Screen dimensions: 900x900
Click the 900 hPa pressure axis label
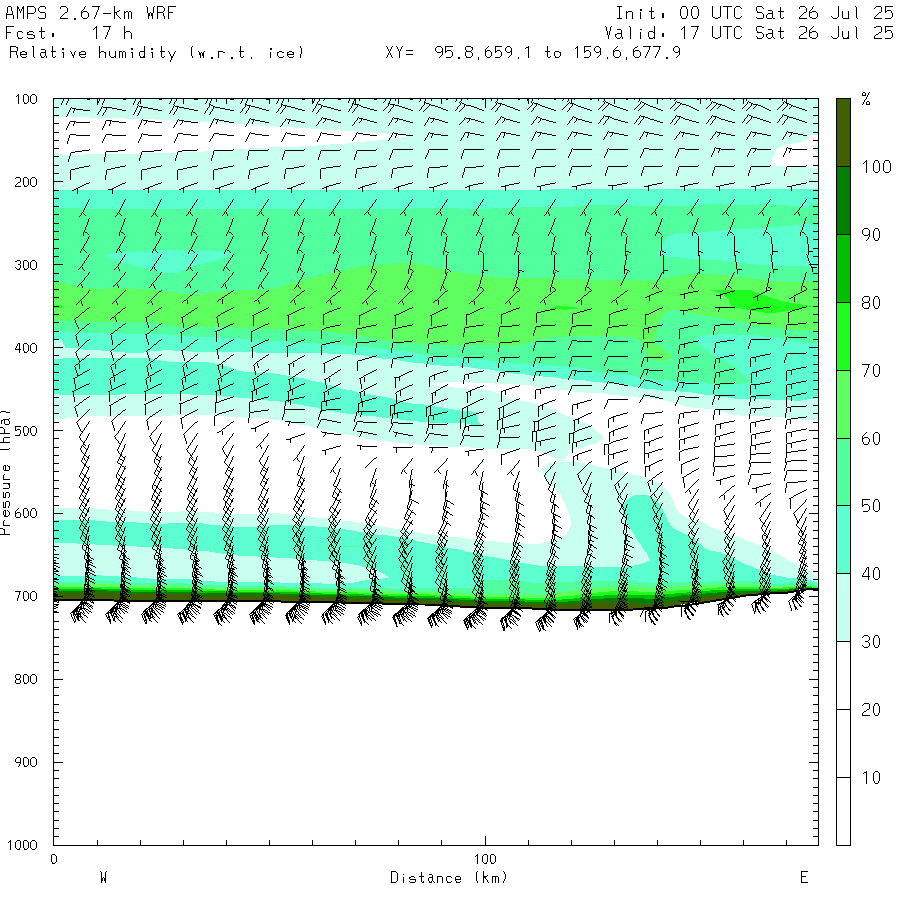(26, 762)
